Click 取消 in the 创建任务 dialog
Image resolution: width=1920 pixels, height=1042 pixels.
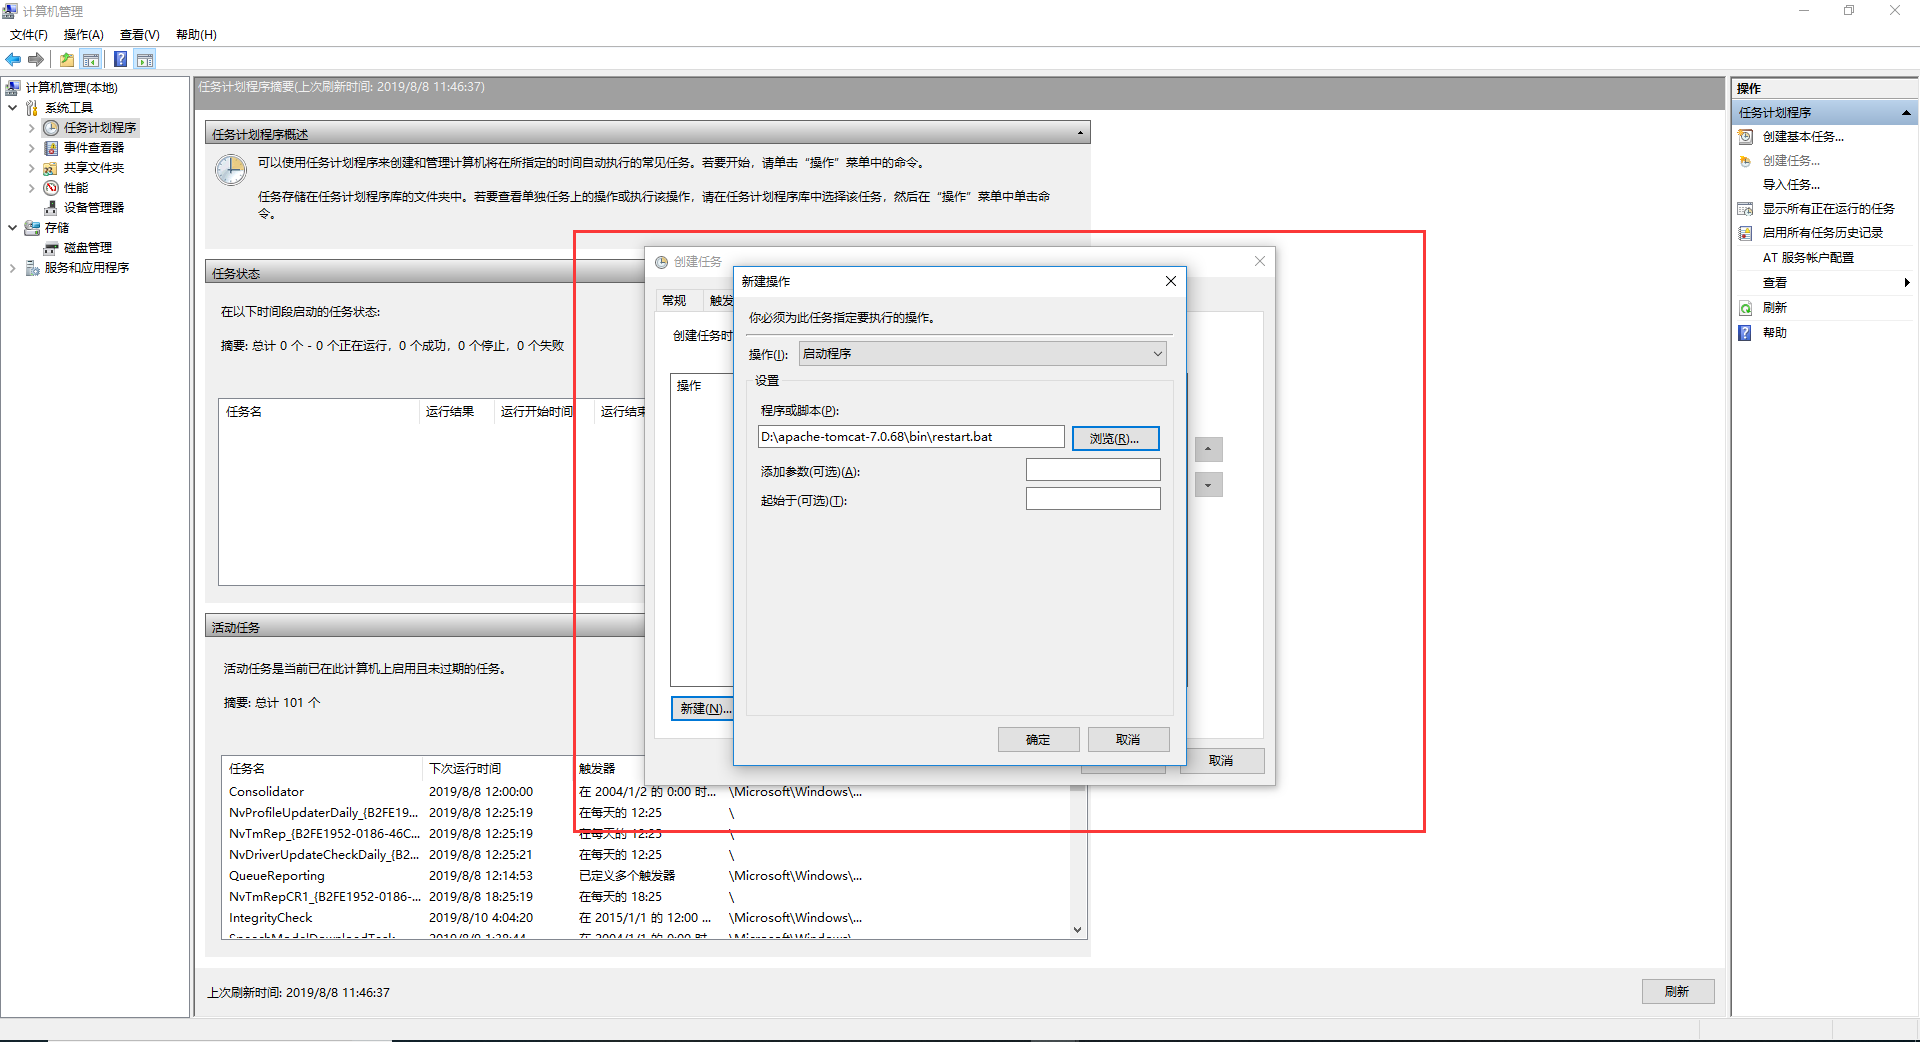pyautogui.click(x=1221, y=761)
